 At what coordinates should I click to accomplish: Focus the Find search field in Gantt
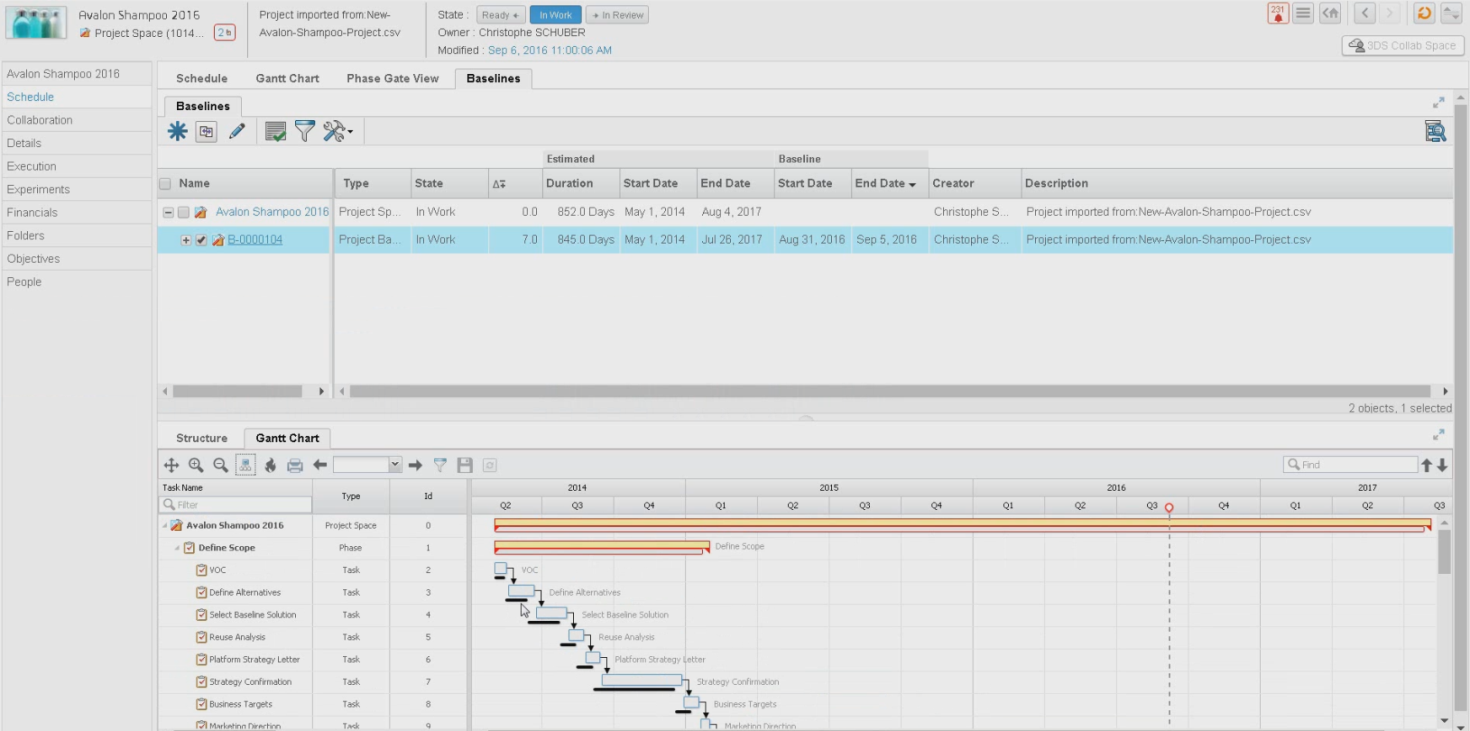point(1350,465)
